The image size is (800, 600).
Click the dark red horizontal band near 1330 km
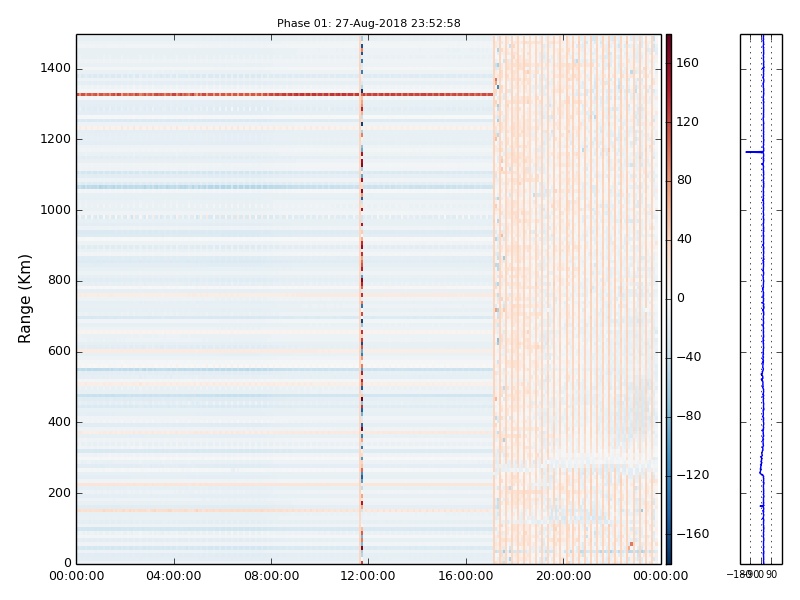285,94
